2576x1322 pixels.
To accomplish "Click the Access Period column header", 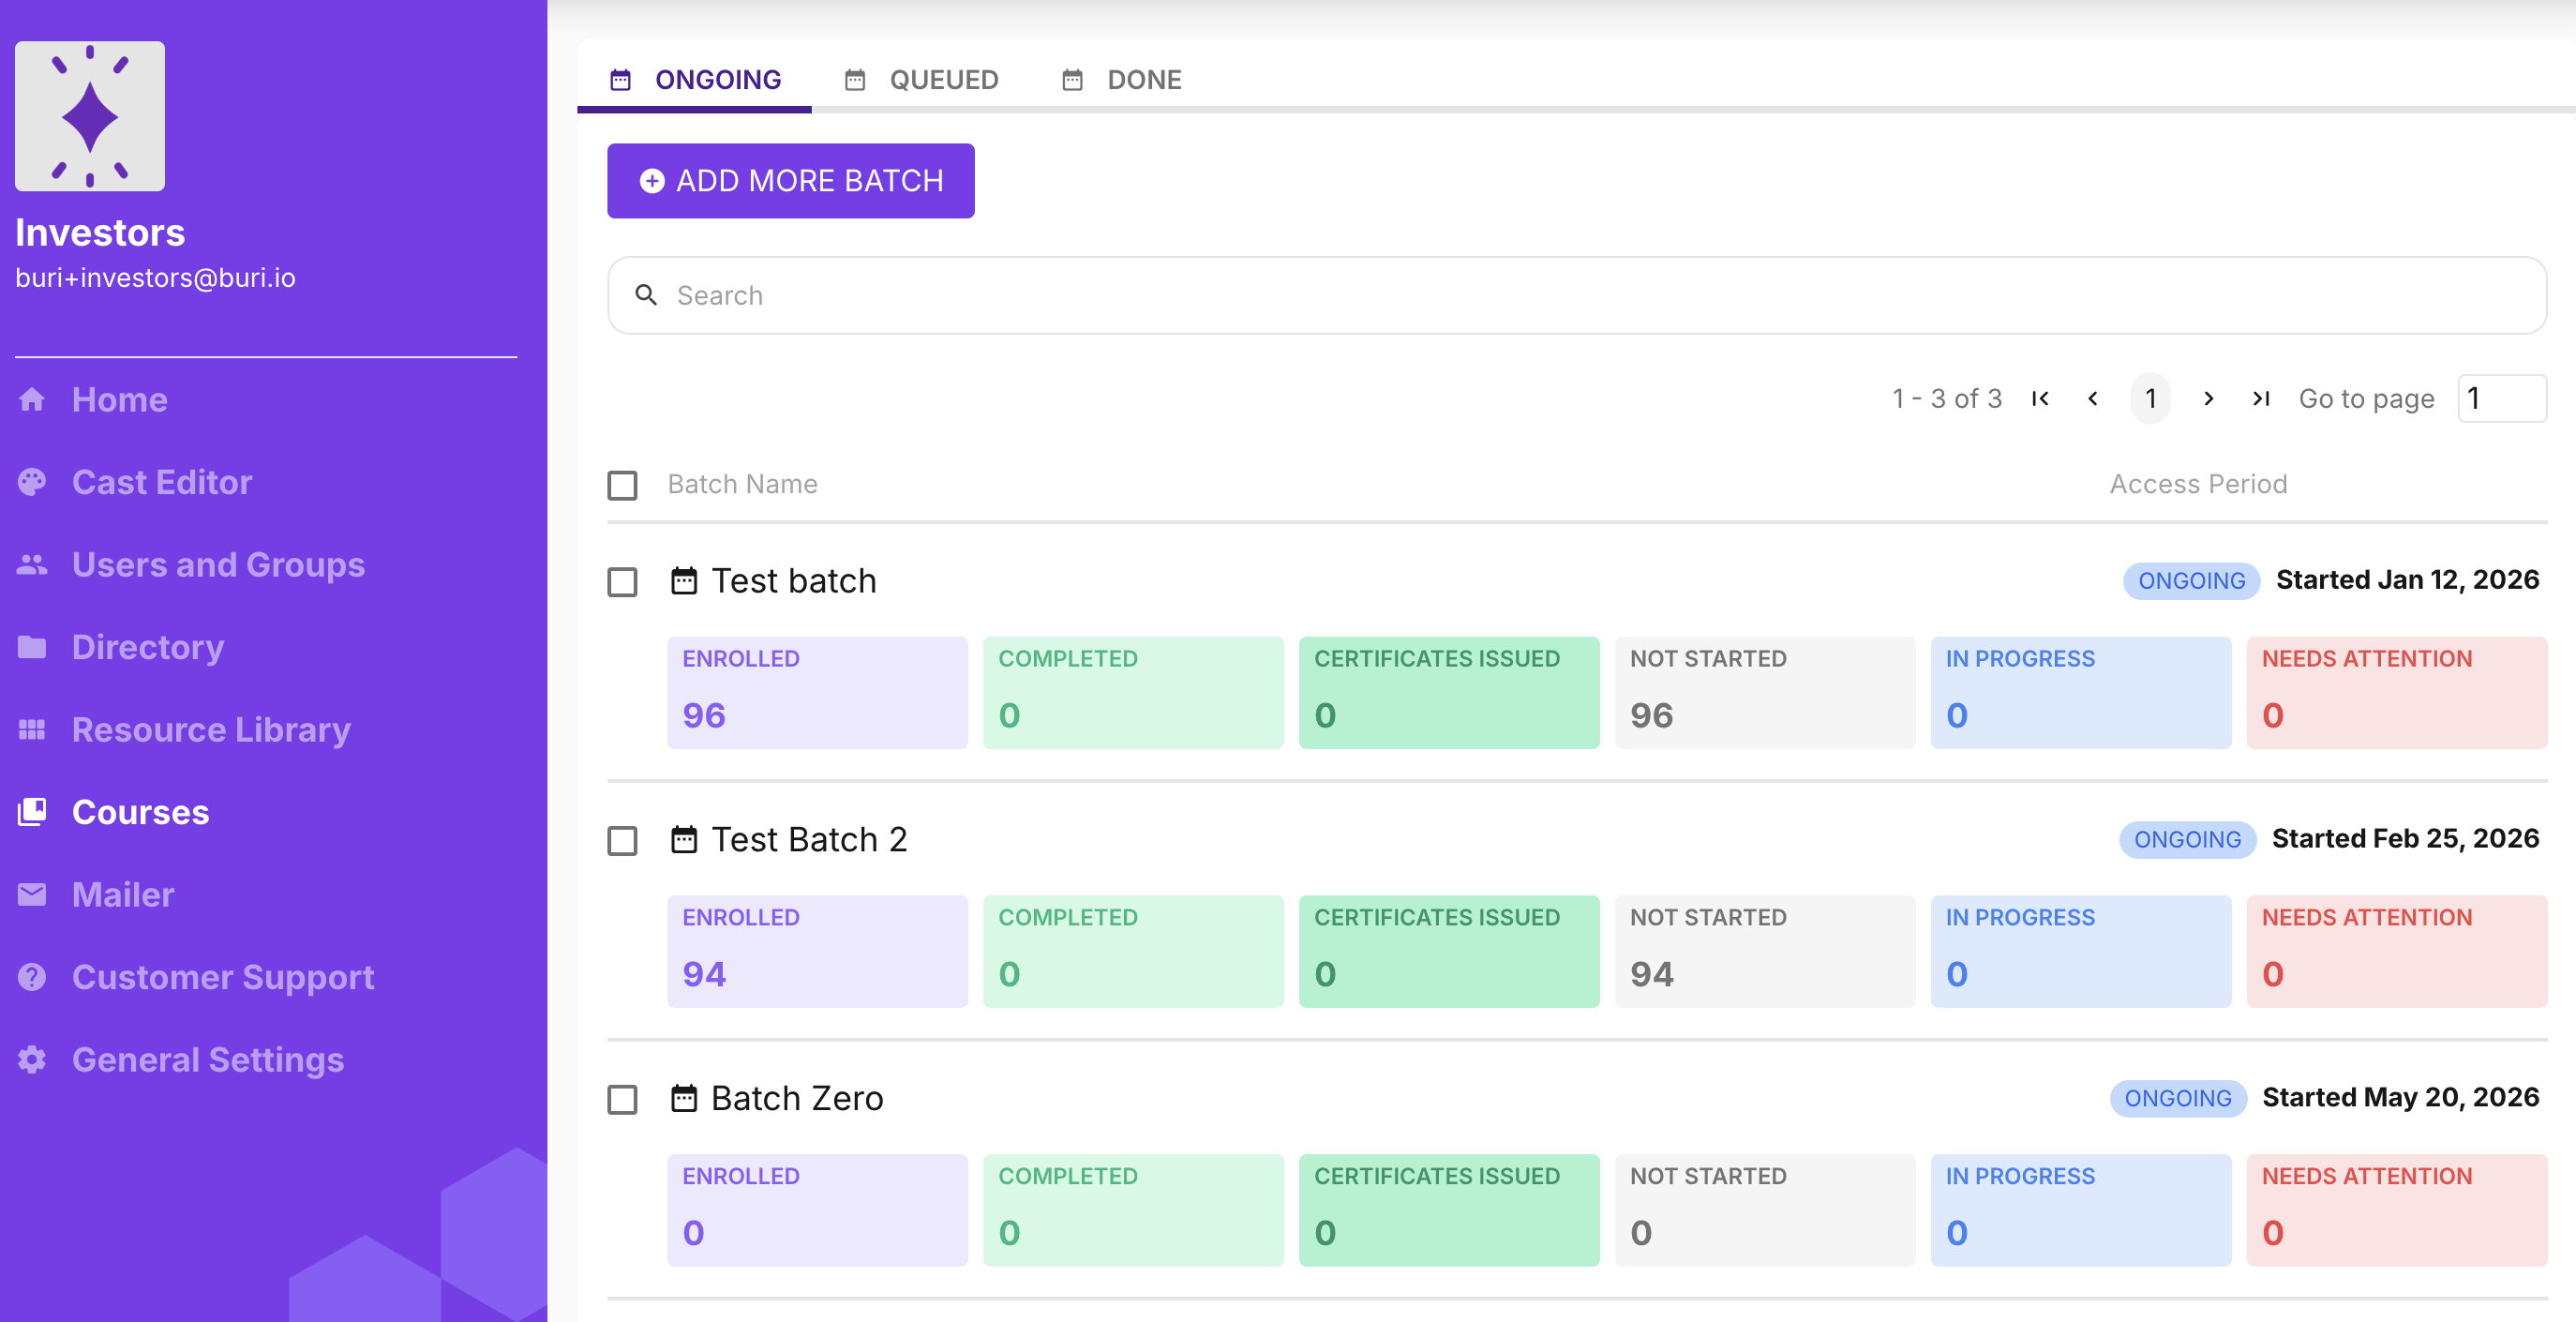I will (x=2199, y=484).
